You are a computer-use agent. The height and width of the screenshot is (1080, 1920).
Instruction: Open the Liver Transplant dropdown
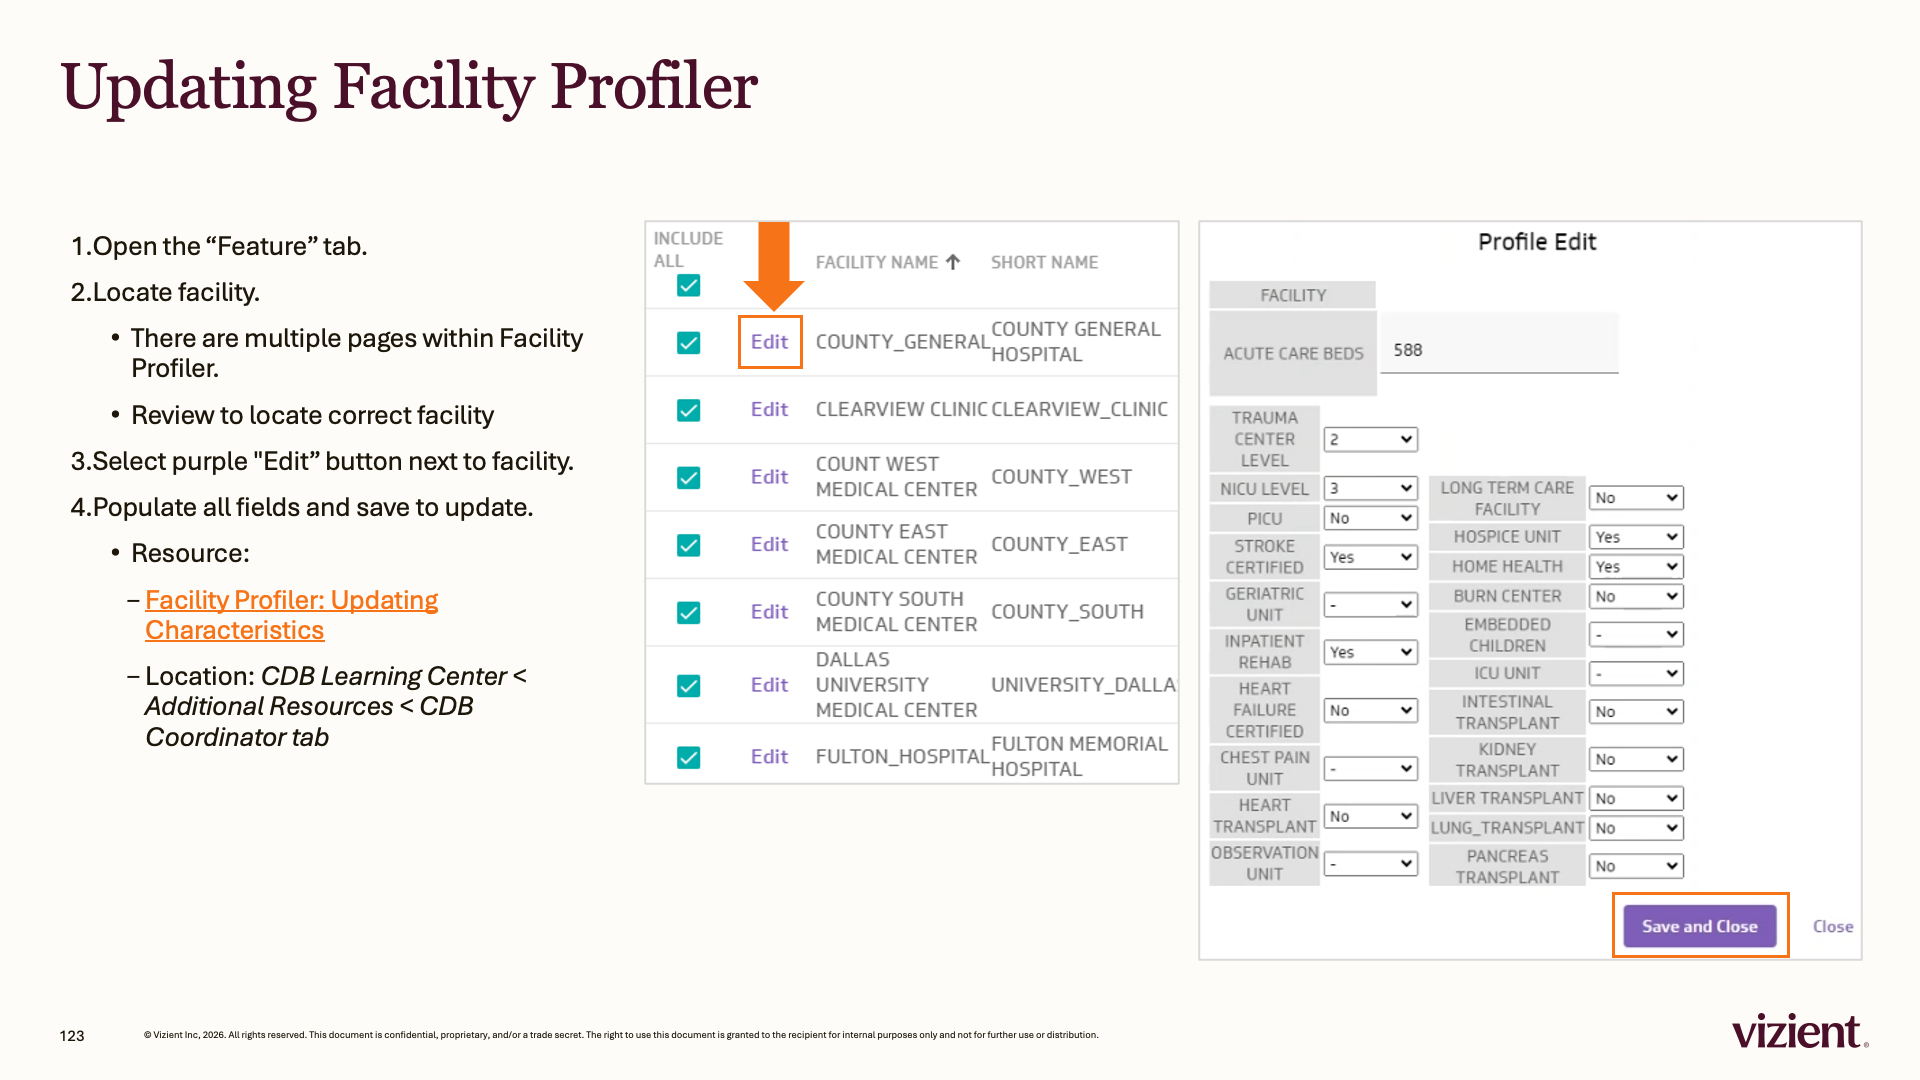(1636, 799)
